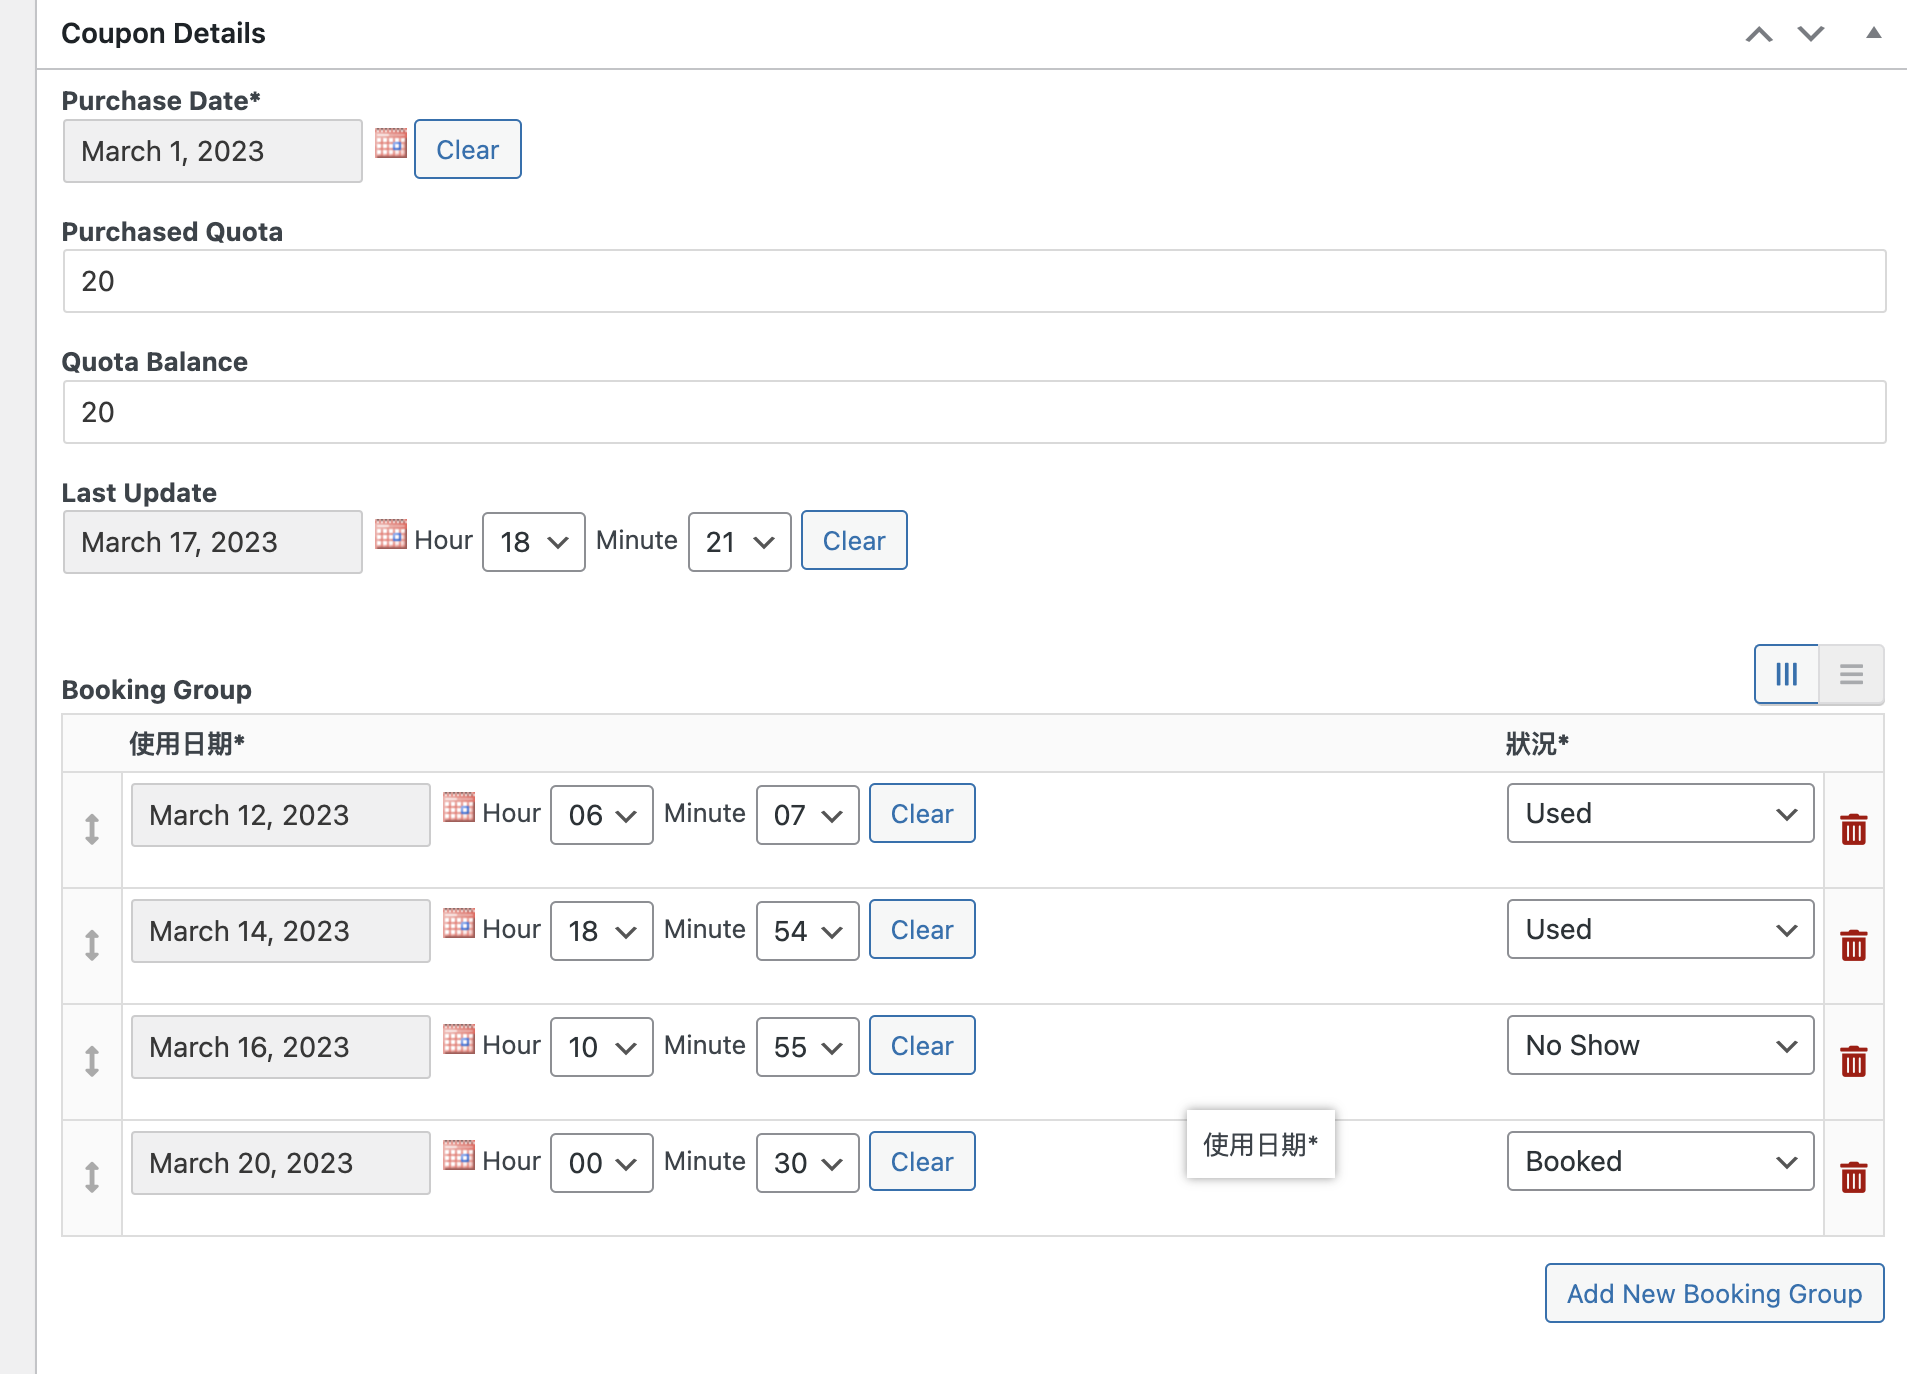
Task: Click the March 14, 2023 date field
Action: pyautogui.click(x=281, y=931)
